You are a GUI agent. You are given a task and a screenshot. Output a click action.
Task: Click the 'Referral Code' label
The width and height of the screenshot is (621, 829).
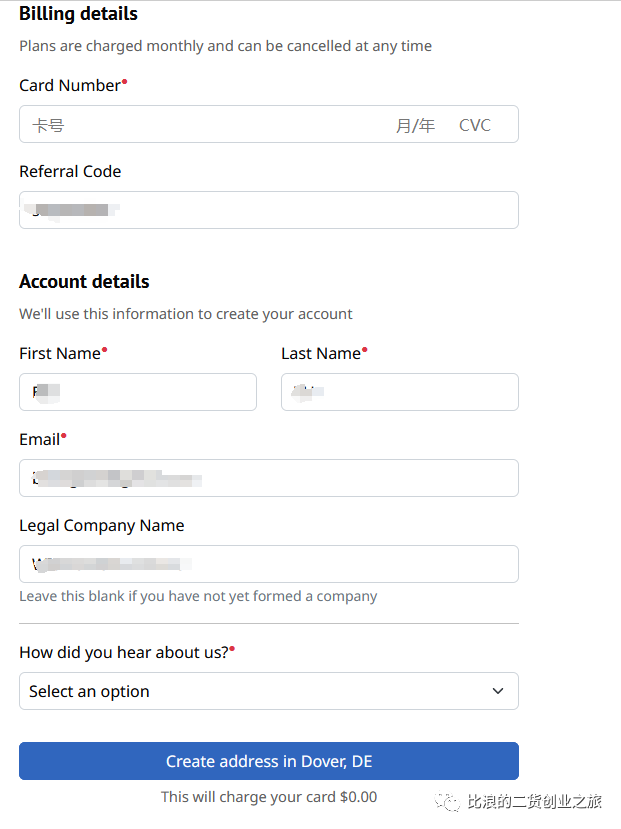[x=70, y=171]
